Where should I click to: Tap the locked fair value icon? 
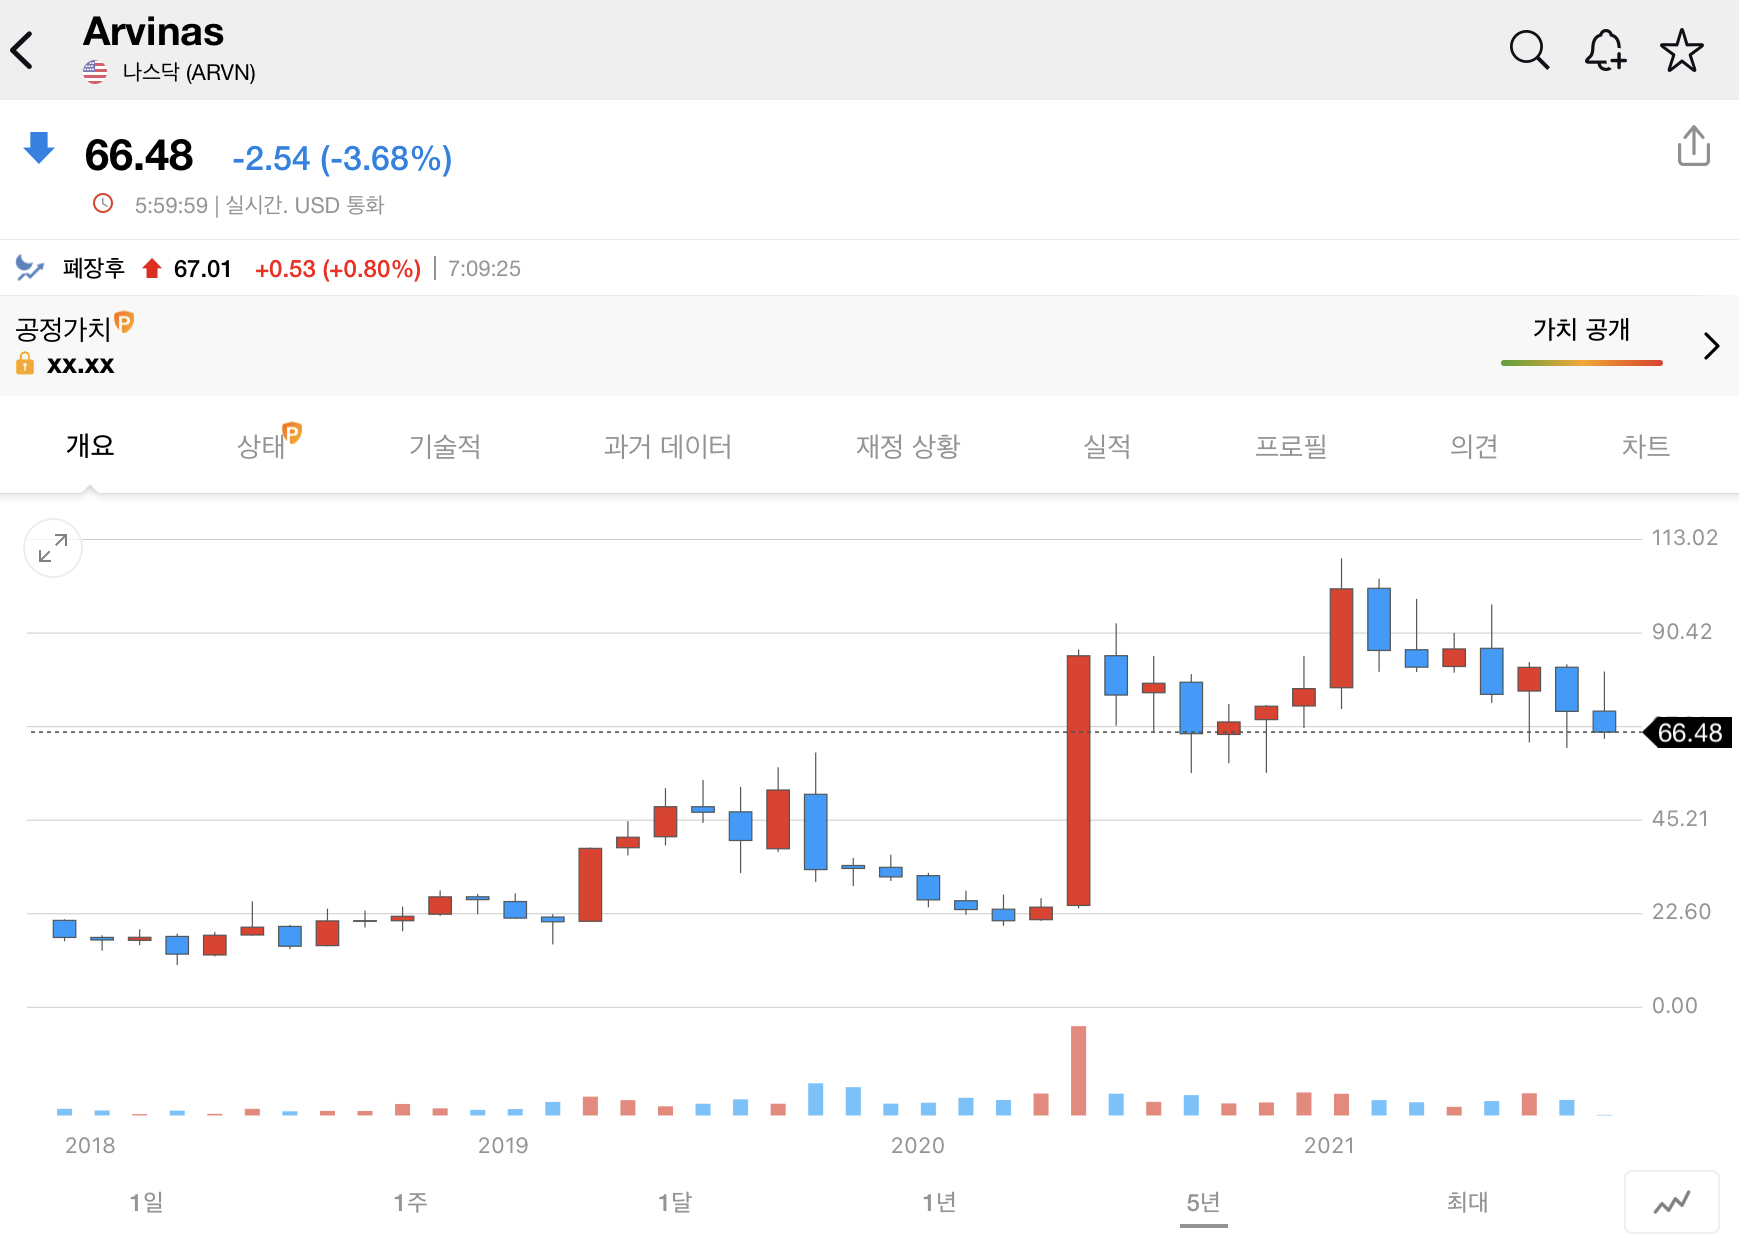coord(25,364)
